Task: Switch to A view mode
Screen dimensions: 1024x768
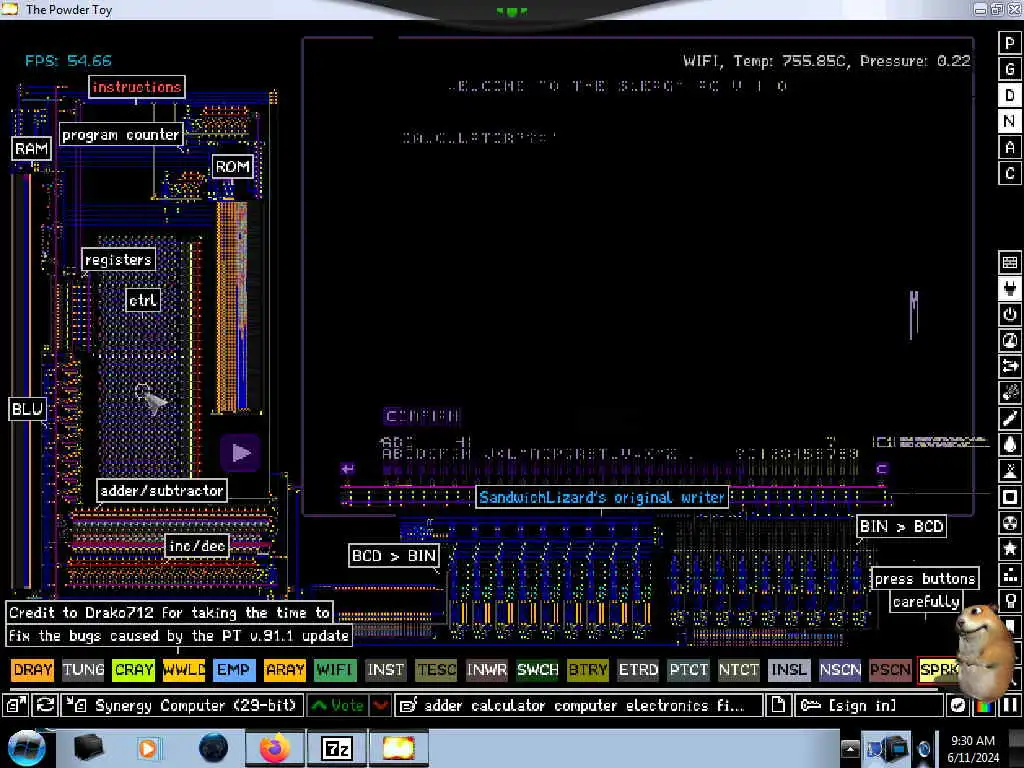Action: pos(1010,148)
